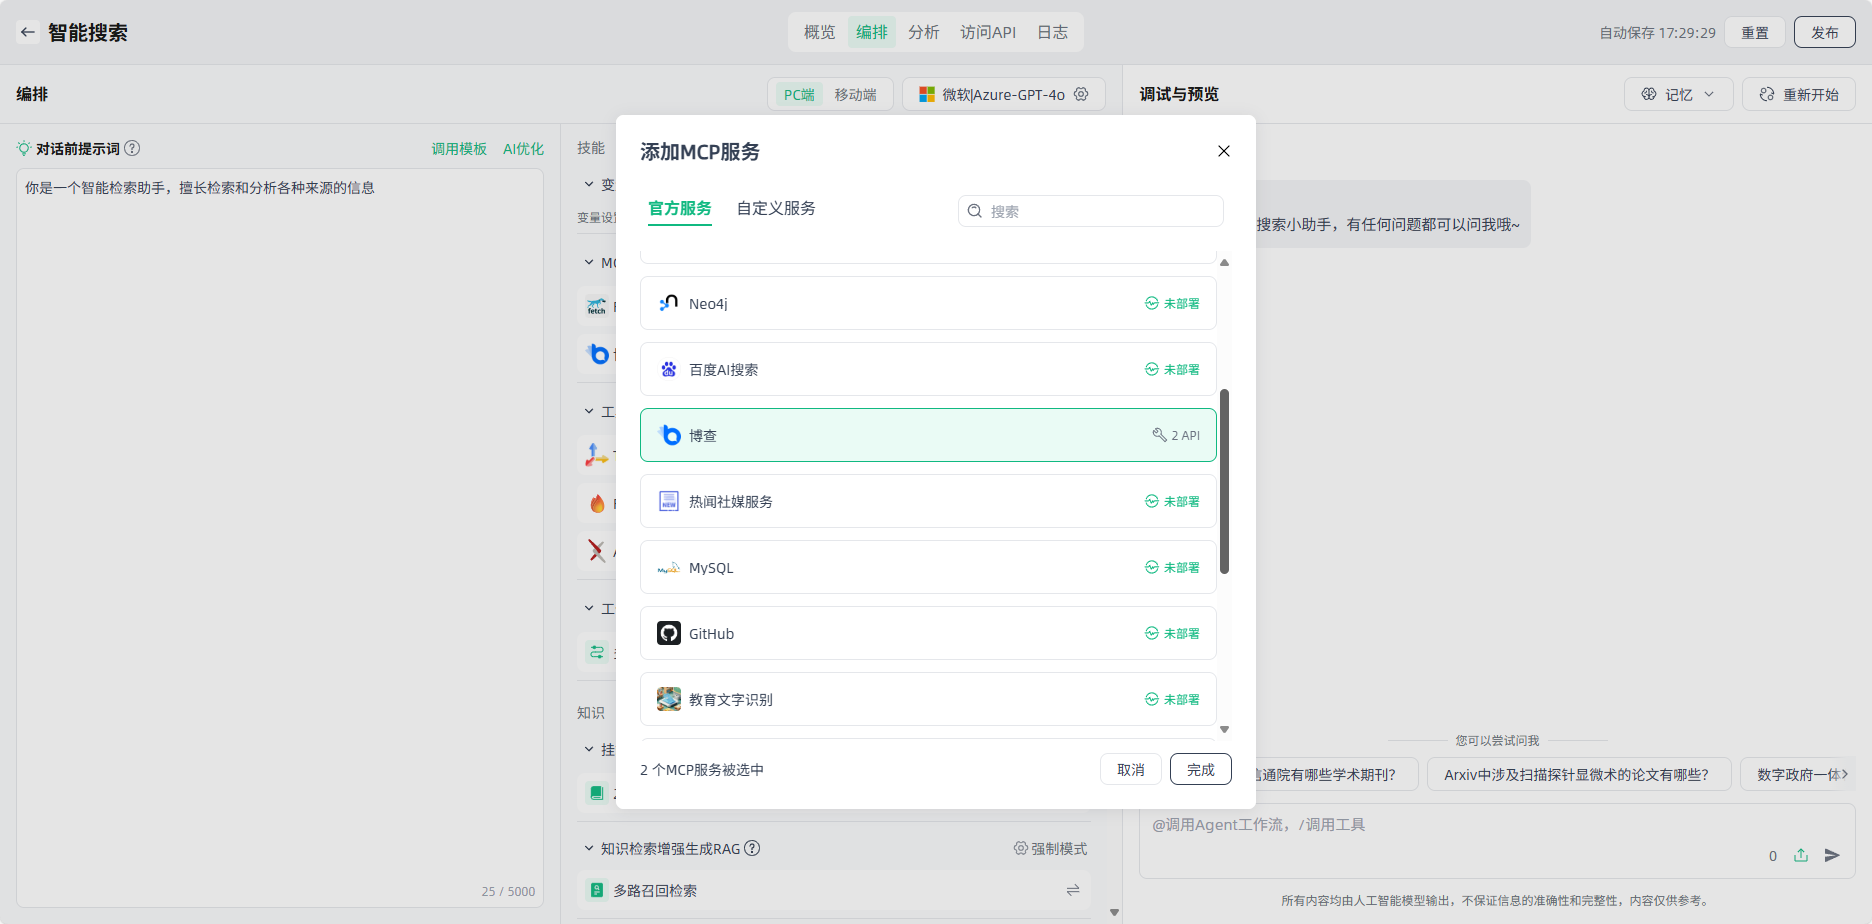
Task: Click the 重置 button
Action: click(x=1755, y=32)
